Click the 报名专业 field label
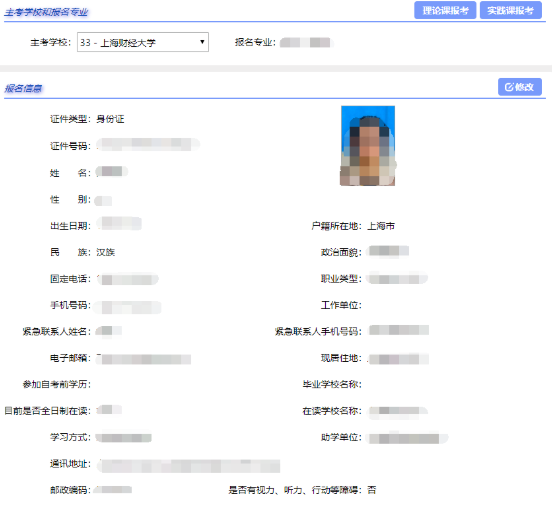The width and height of the screenshot is (552, 511). 255,42
